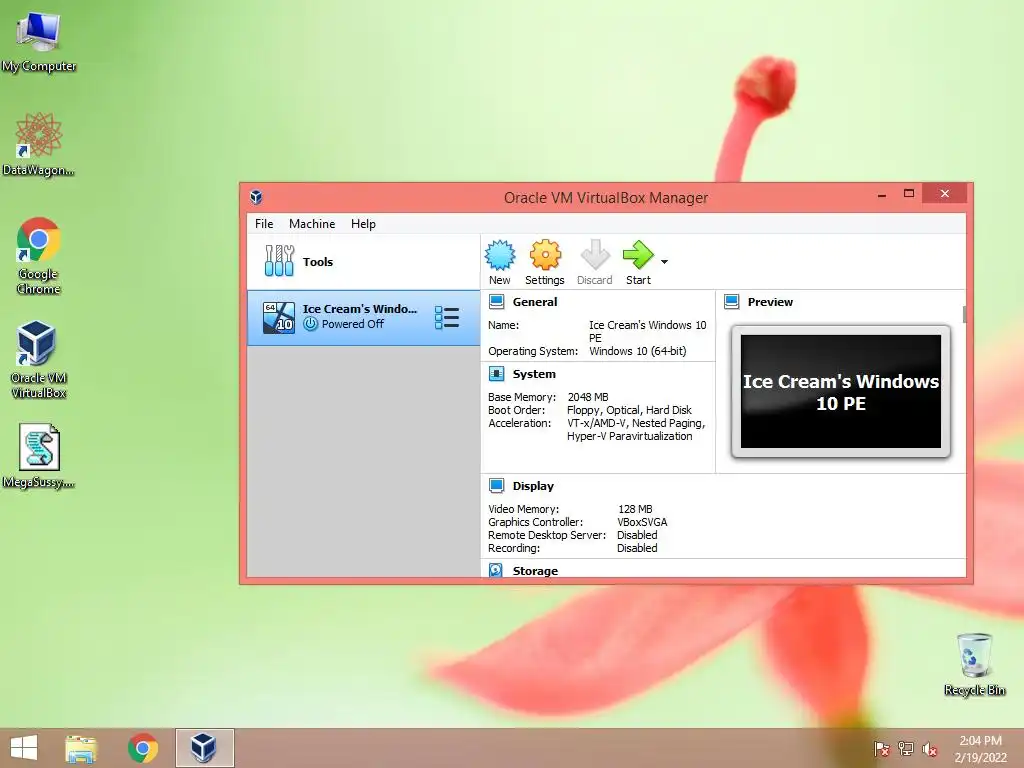Viewport: 1024px width, 768px height.
Task: Click the muted volume tray icon
Action: coord(929,748)
